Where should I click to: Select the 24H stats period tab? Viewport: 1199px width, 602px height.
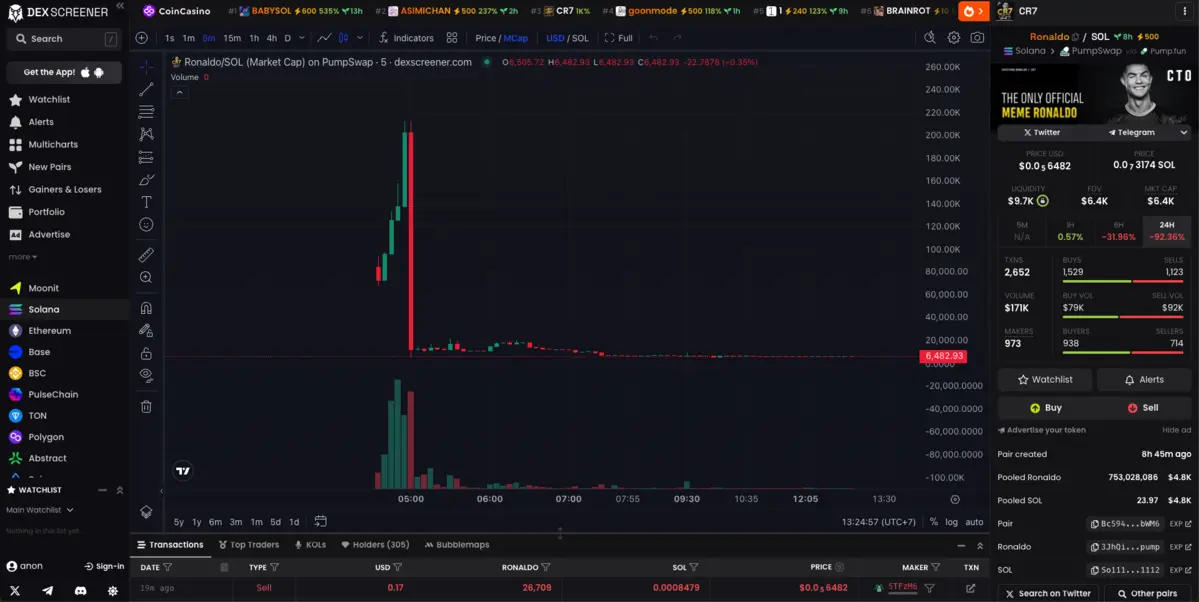pos(1166,231)
